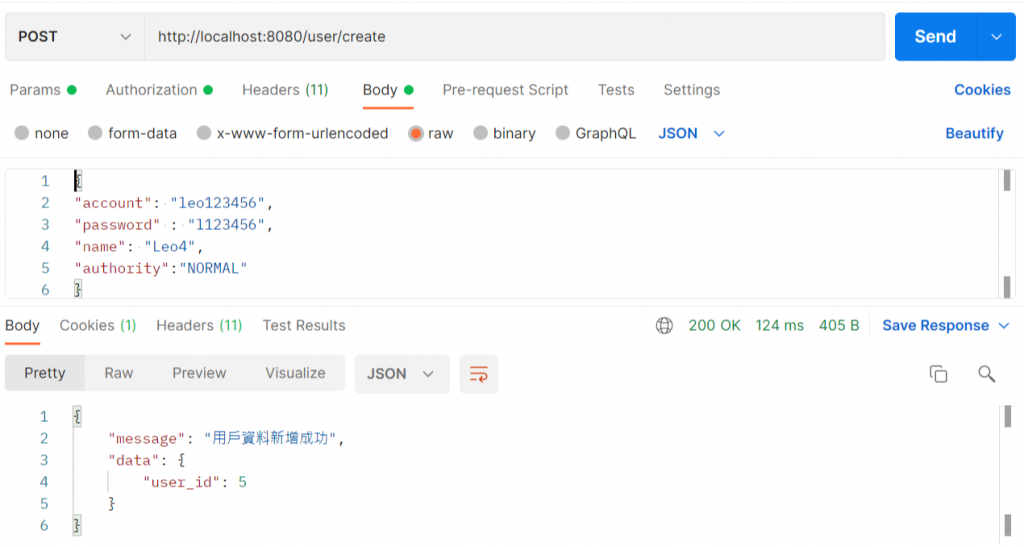Click the globe network icon beside 200 OK
This screenshot has width=1024, height=547.
click(x=664, y=325)
